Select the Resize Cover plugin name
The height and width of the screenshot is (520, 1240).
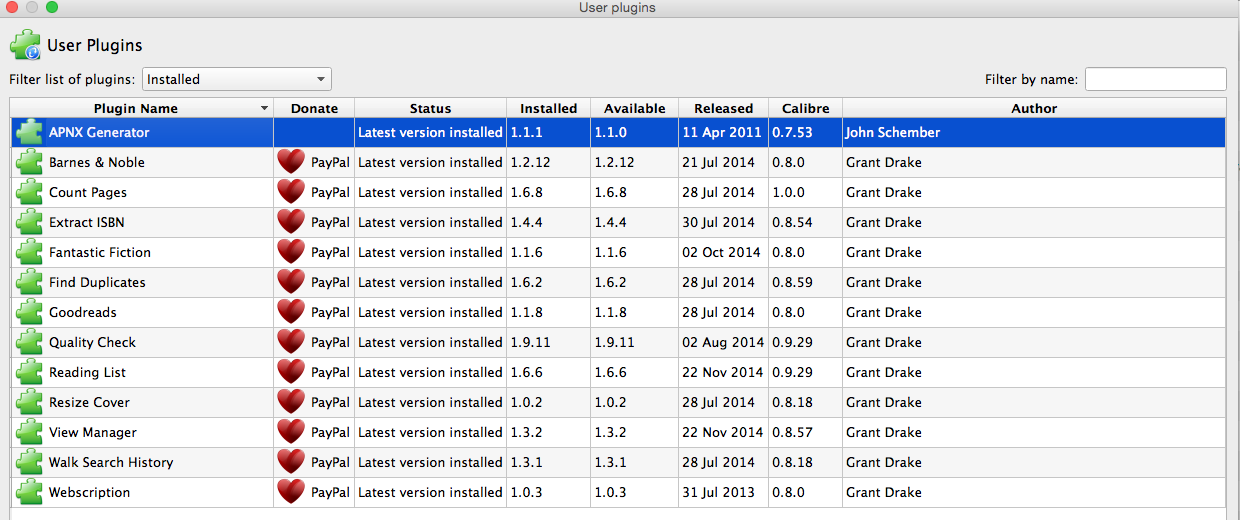[89, 402]
